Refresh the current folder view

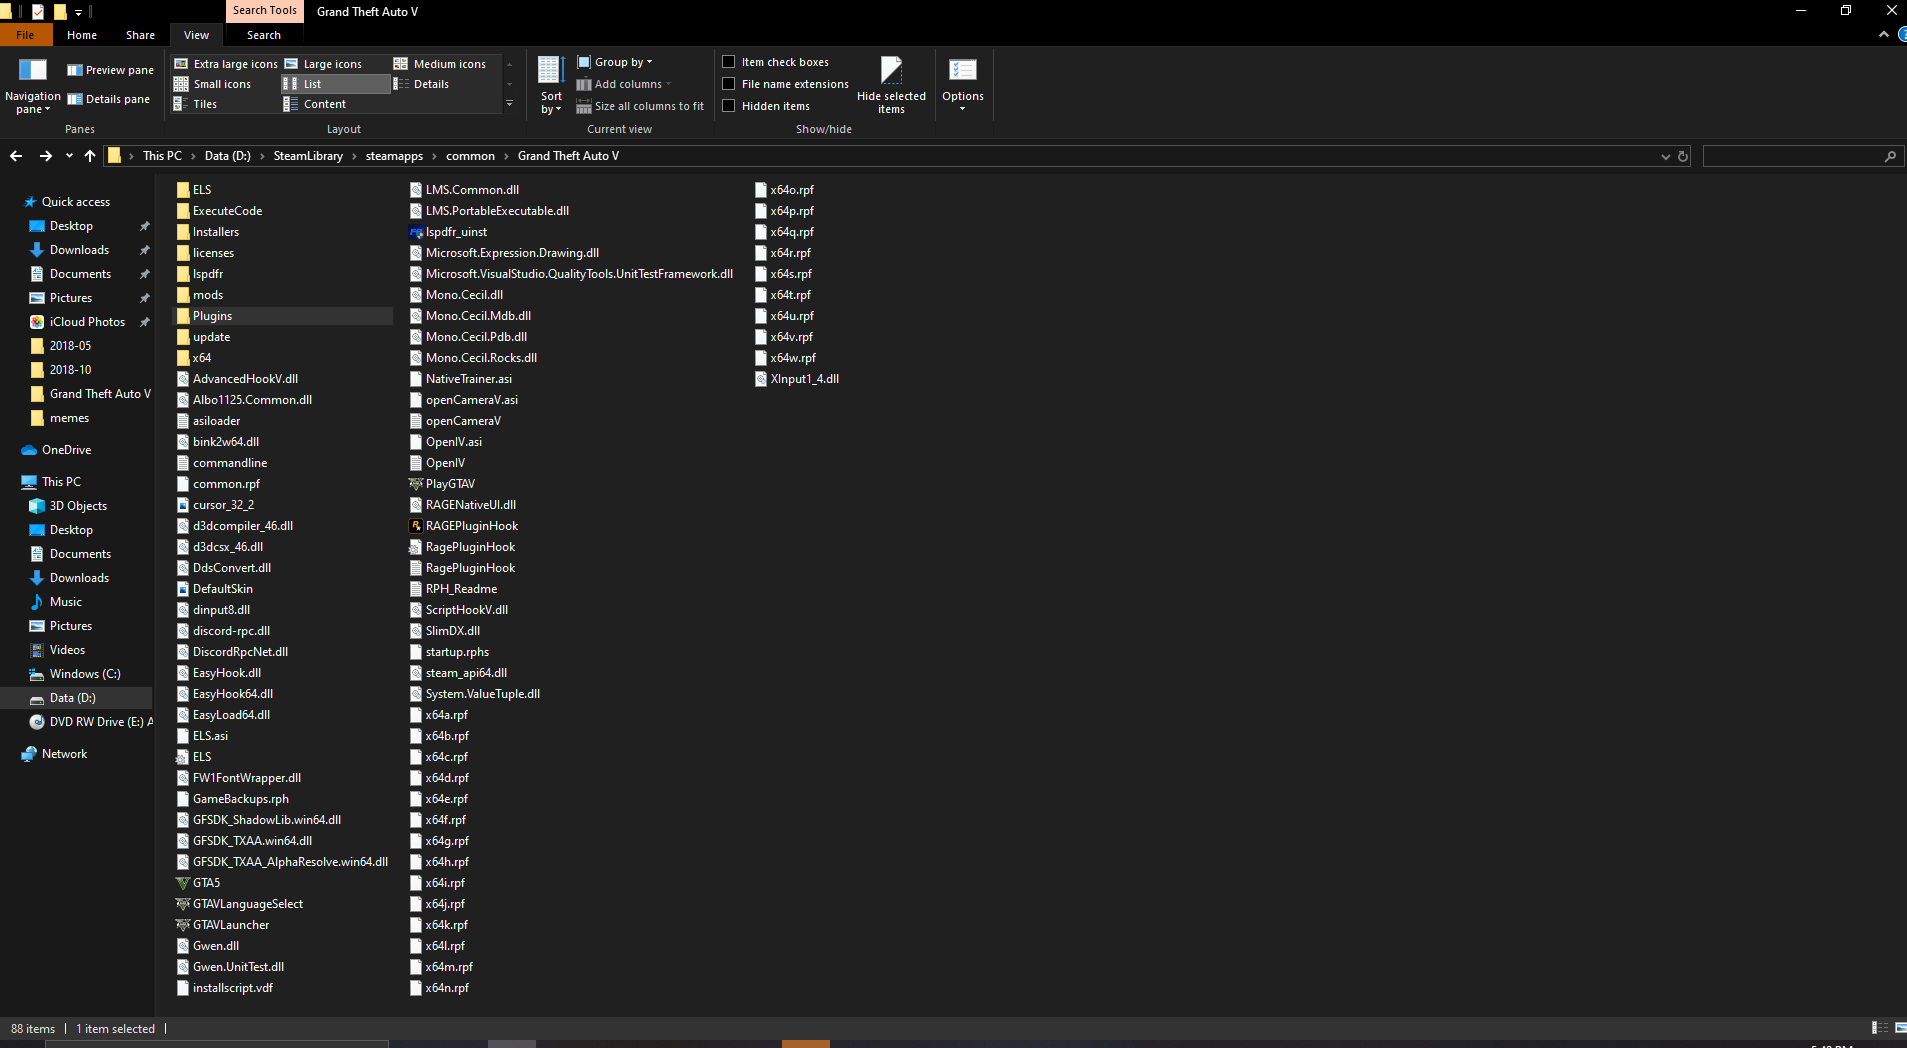click(x=1683, y=156)
